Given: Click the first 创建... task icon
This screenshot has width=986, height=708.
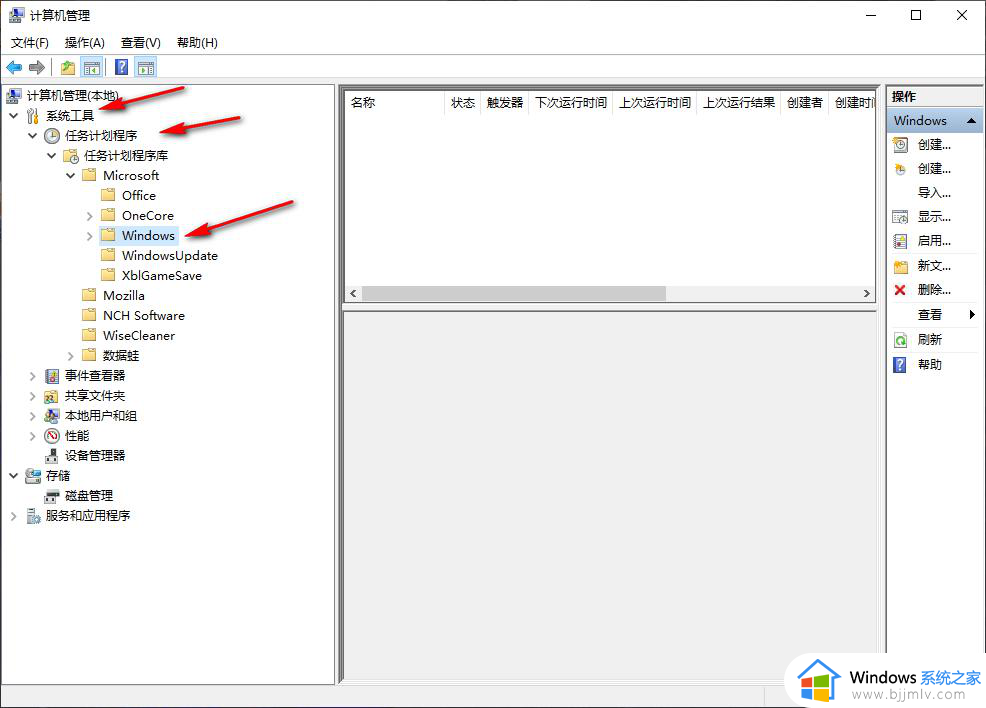Looking at the screenshot, I should (900, 145).
